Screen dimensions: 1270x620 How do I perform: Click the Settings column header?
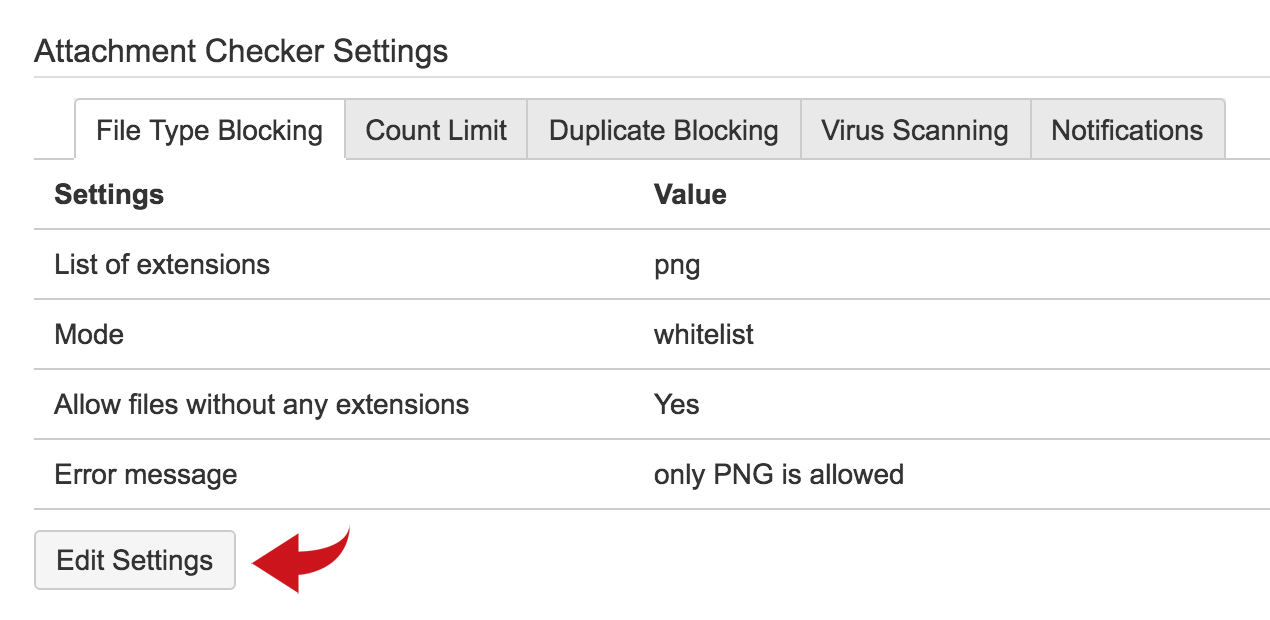pyautogui.click(x=109, y=194)
